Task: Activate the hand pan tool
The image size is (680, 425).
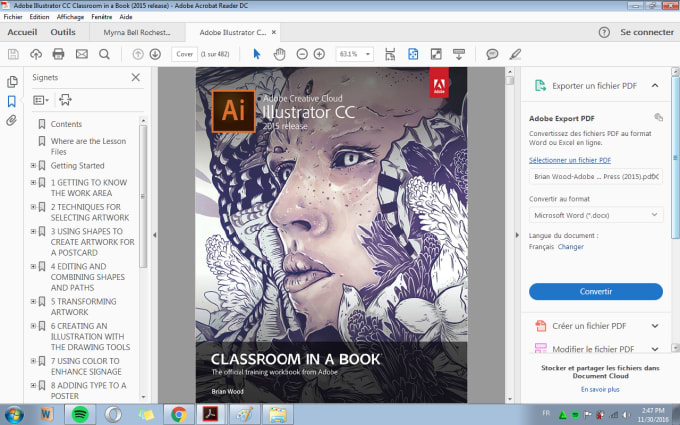Action: (280, 54)
